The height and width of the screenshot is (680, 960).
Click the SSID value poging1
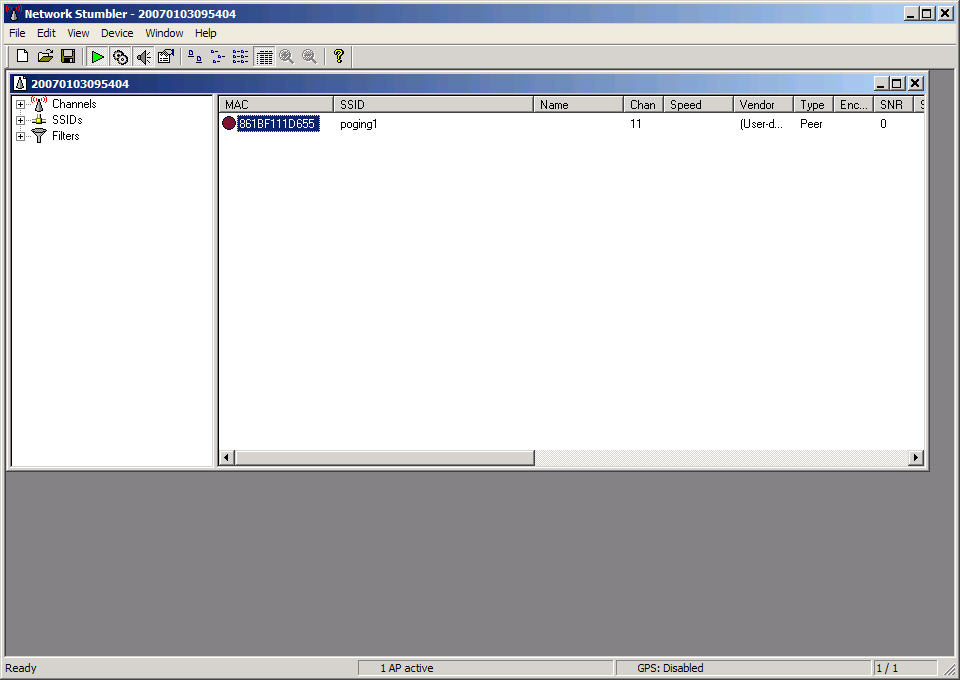pos(359,124)
